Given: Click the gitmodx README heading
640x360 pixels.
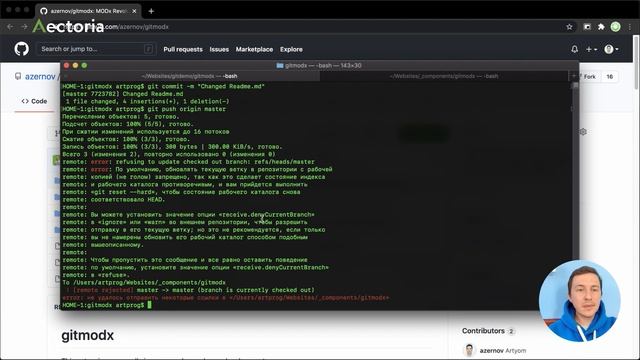Looking at the screenshot, I should [x=87, y=336].
